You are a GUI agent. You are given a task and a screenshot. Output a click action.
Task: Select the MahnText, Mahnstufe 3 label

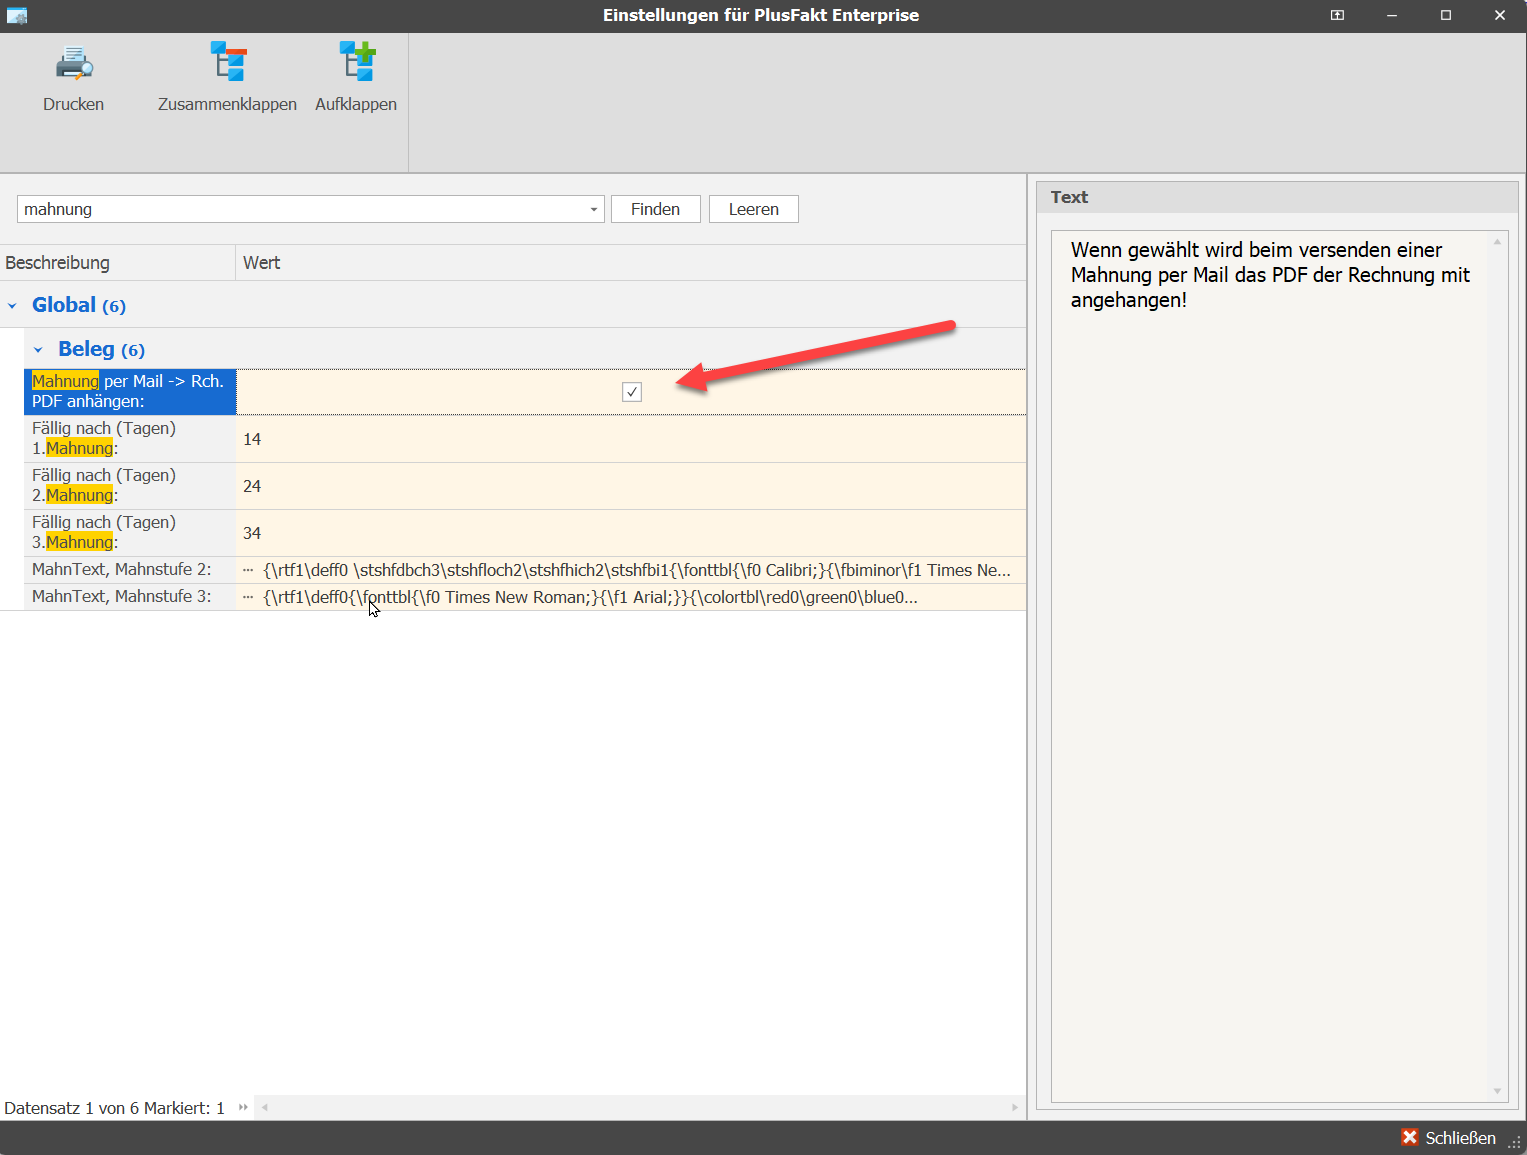coord(122,597)
